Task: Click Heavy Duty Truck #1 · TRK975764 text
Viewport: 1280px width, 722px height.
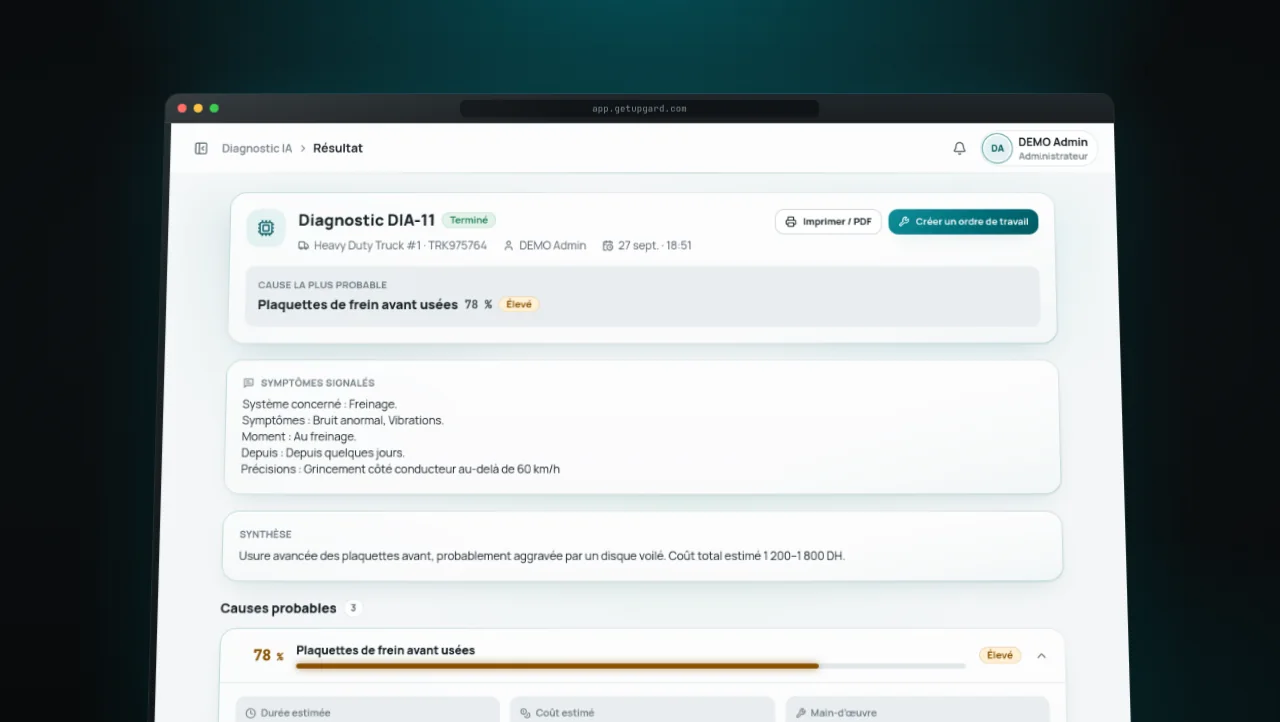Action: click(x=400, y=245)
